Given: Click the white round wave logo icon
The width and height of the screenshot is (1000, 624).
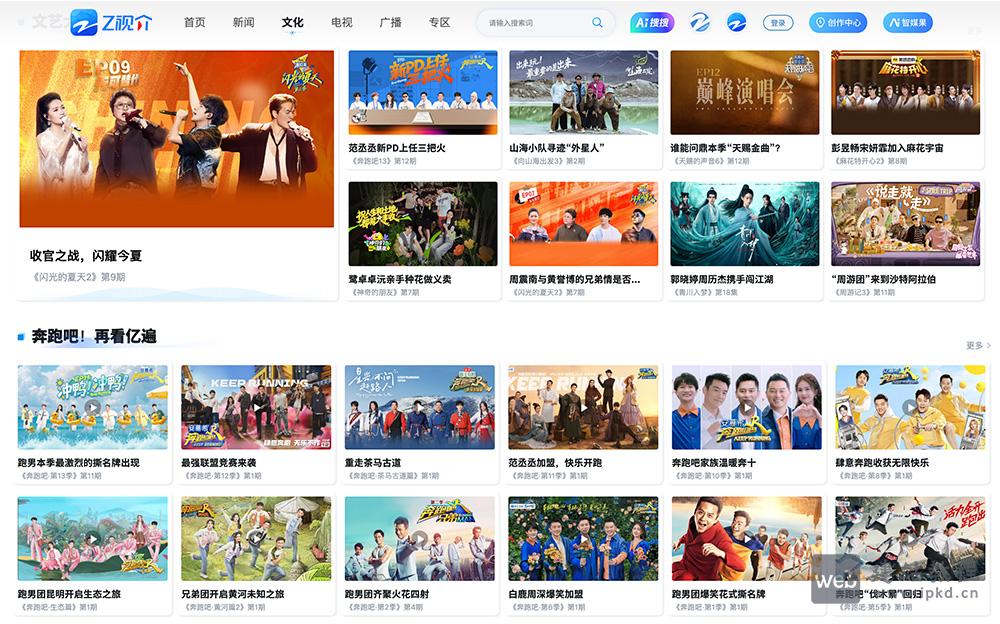Looking at the screenshot, I should click(700, 22).
